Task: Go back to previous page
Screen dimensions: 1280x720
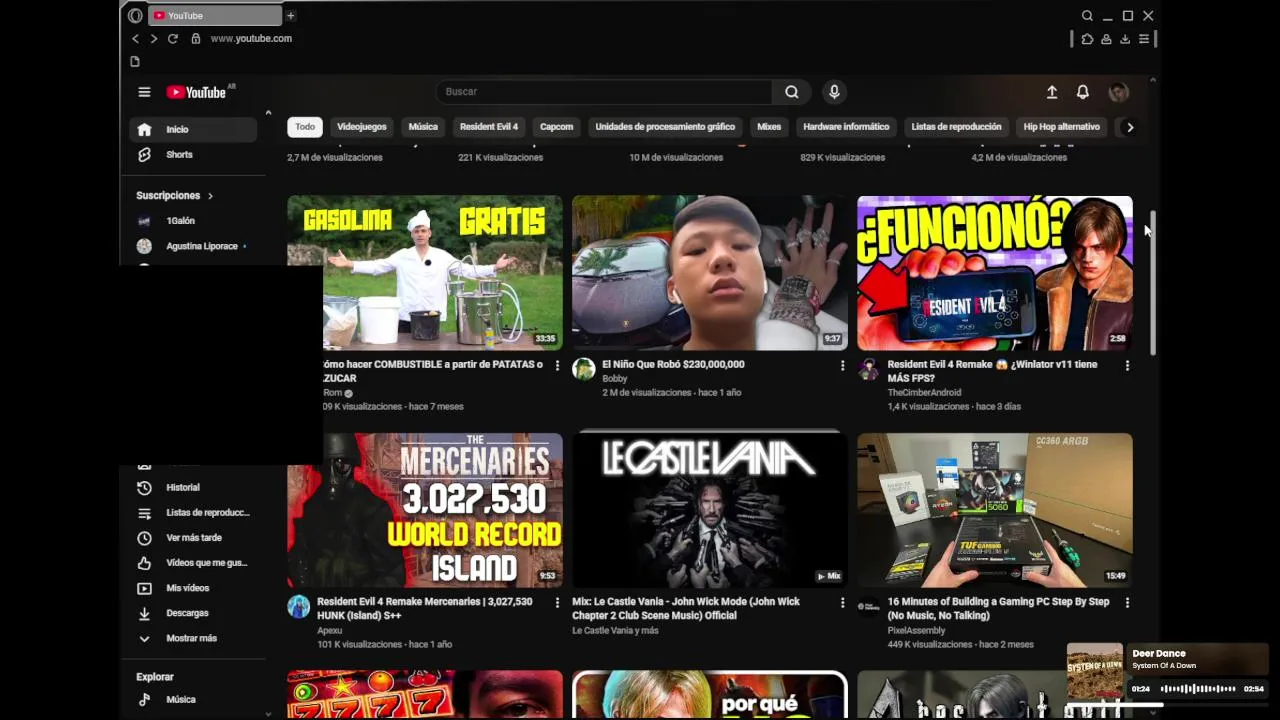Action: click(x=135, y=38)
